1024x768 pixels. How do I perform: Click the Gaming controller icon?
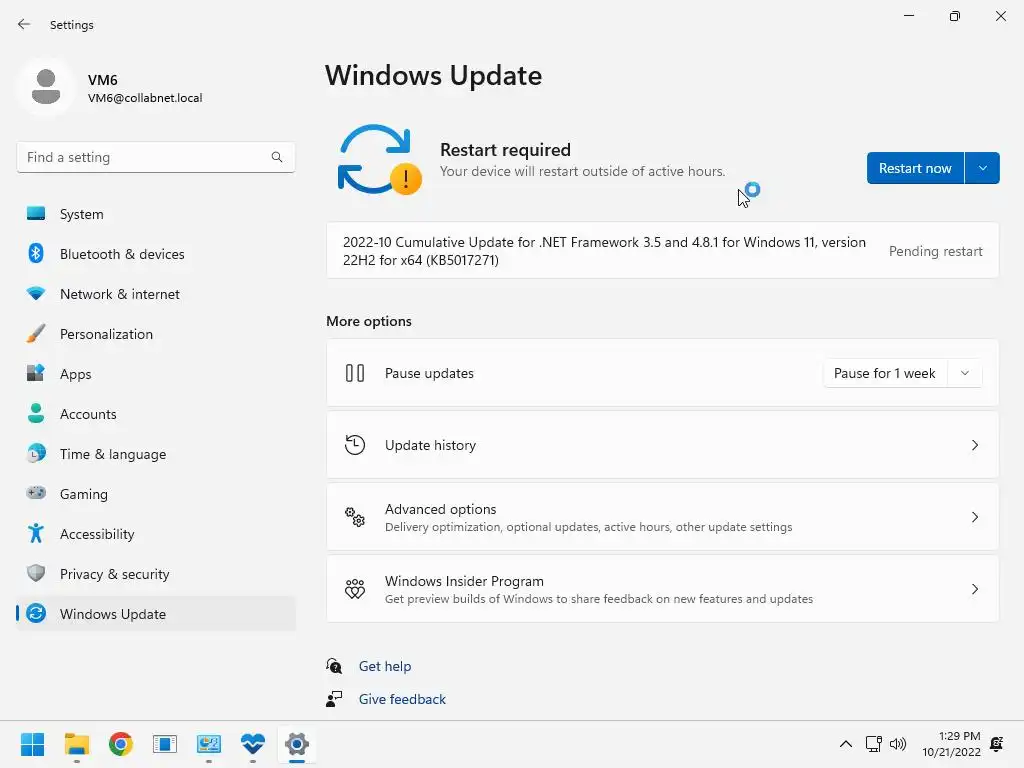tap(36, 493)
